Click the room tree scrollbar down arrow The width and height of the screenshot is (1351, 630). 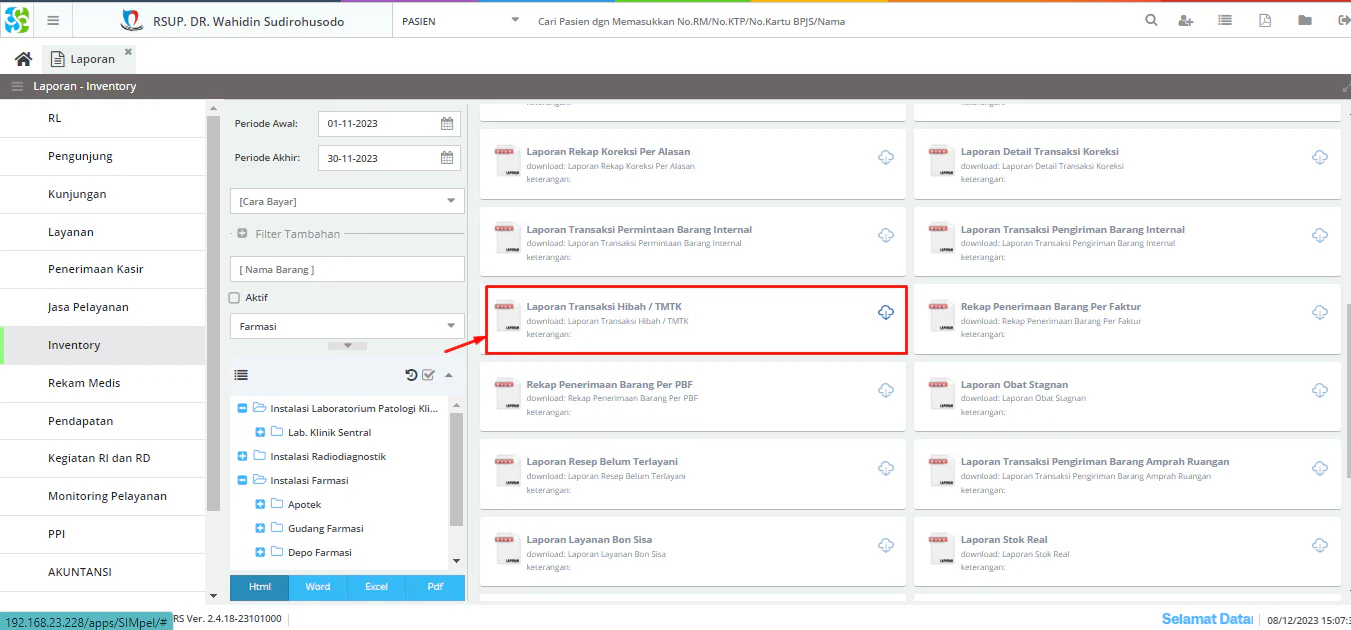point(457,561)
